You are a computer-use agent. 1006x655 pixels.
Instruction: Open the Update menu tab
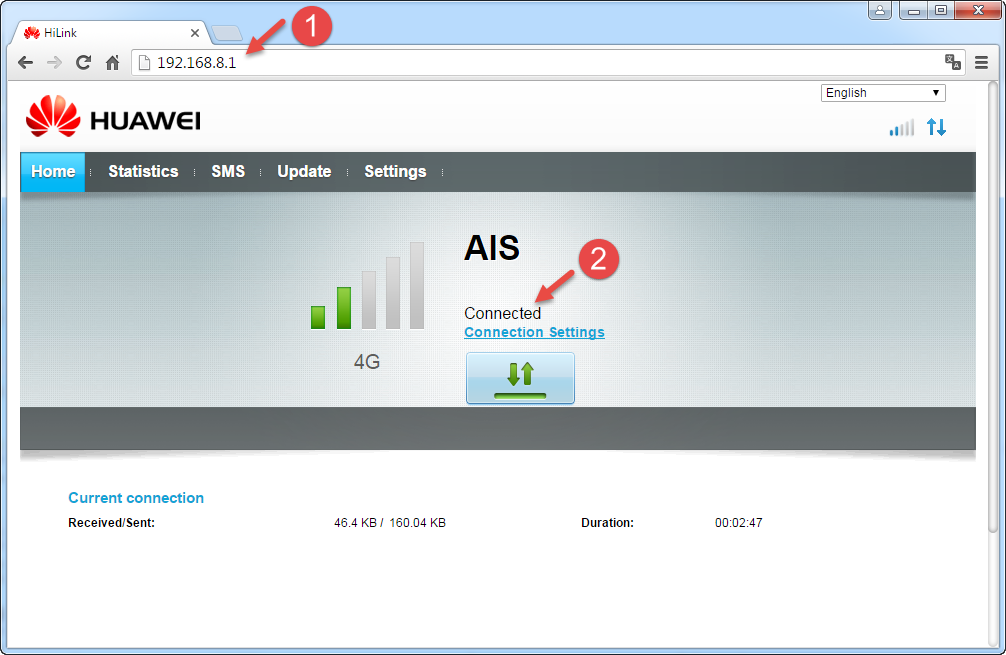304,171
